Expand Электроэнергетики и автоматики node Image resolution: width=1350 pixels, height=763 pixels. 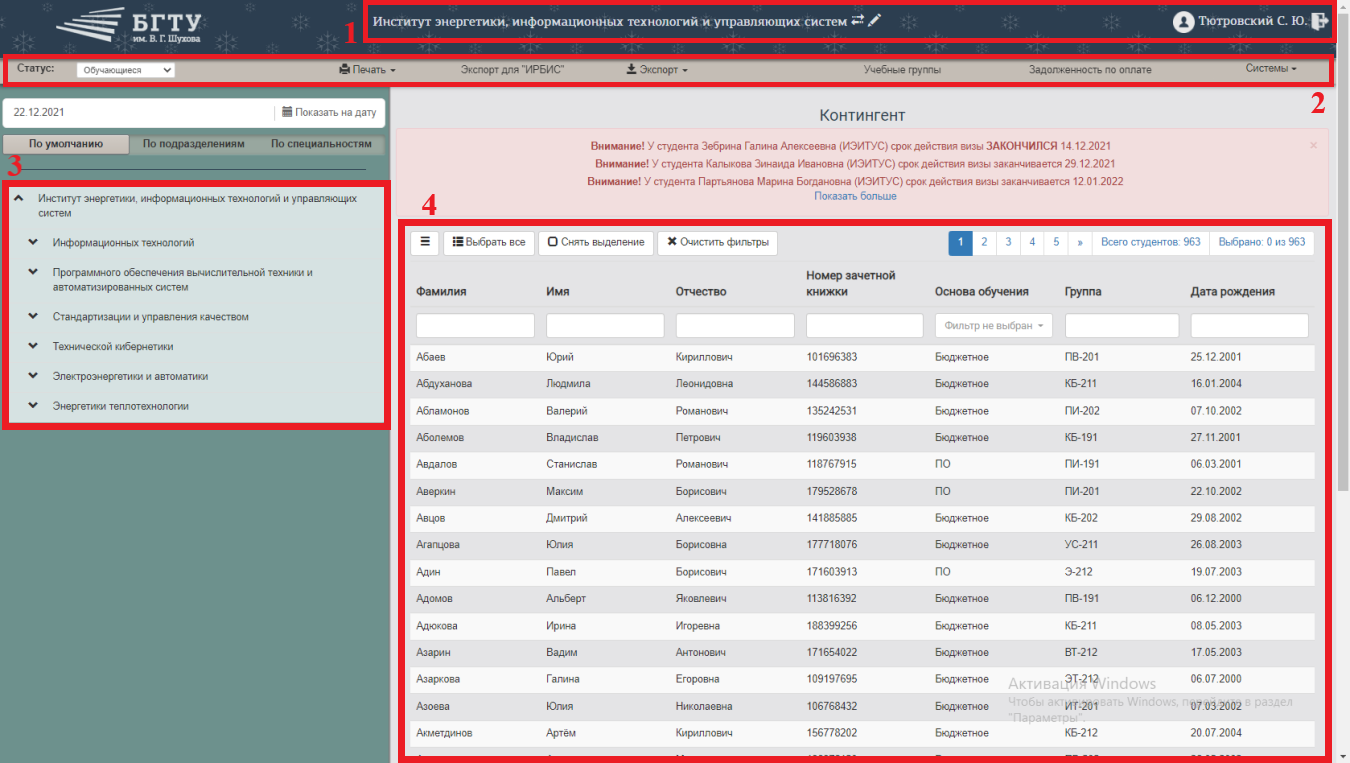[33, 376]
